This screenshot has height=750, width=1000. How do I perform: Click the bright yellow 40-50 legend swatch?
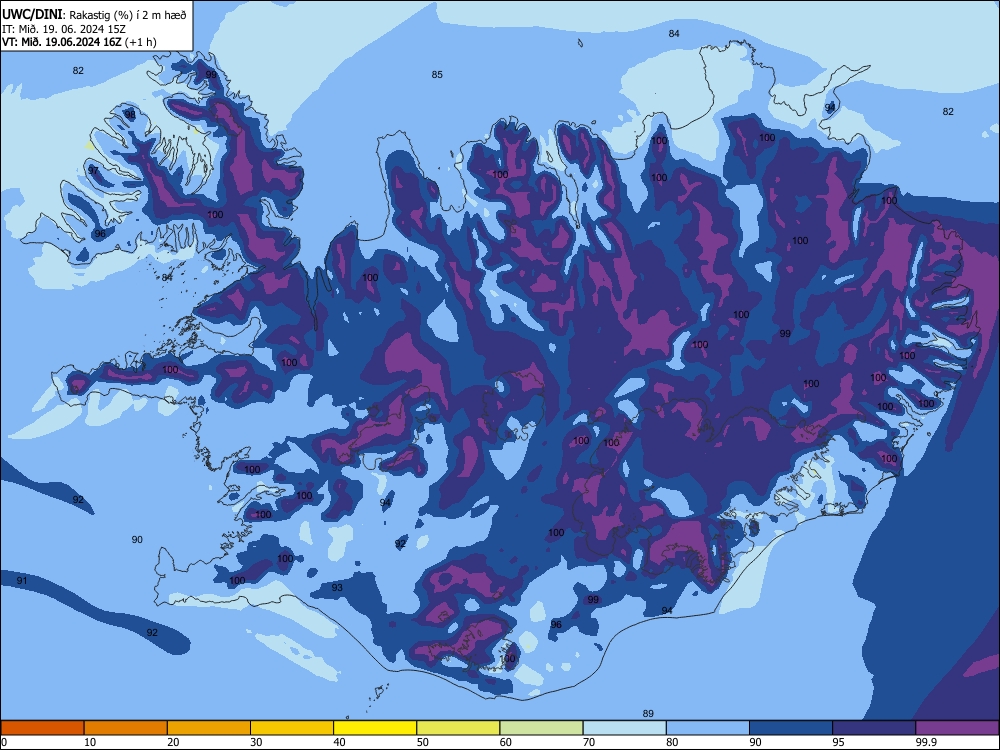click(375, 728)
